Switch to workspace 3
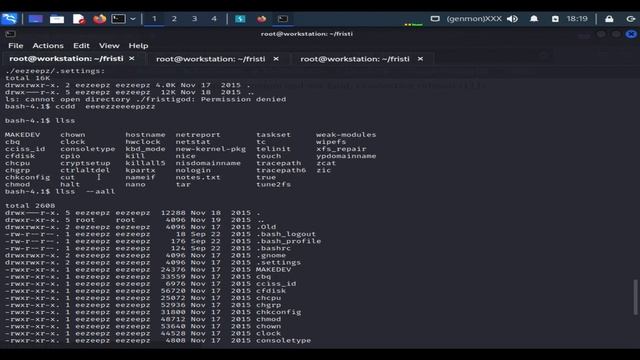Image resolution: width=640 pixels, height=360 pixels. point(194,19)
